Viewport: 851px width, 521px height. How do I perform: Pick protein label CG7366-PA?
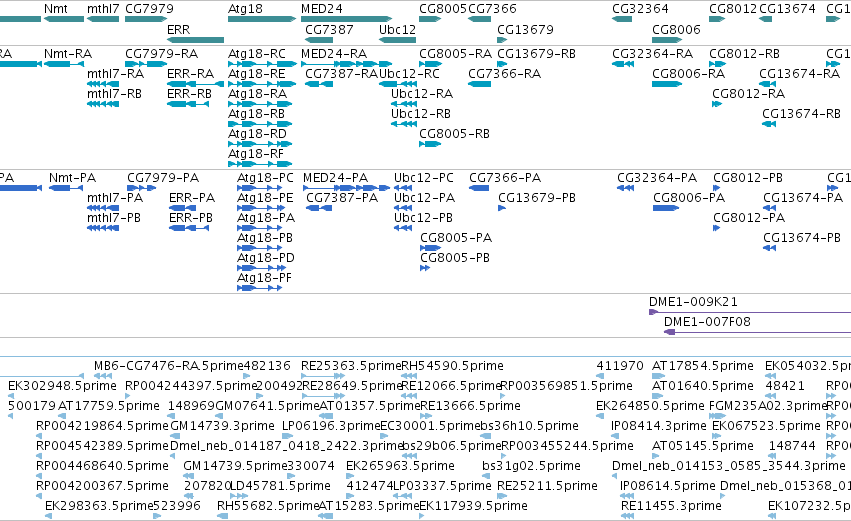(x=505, y=178)
